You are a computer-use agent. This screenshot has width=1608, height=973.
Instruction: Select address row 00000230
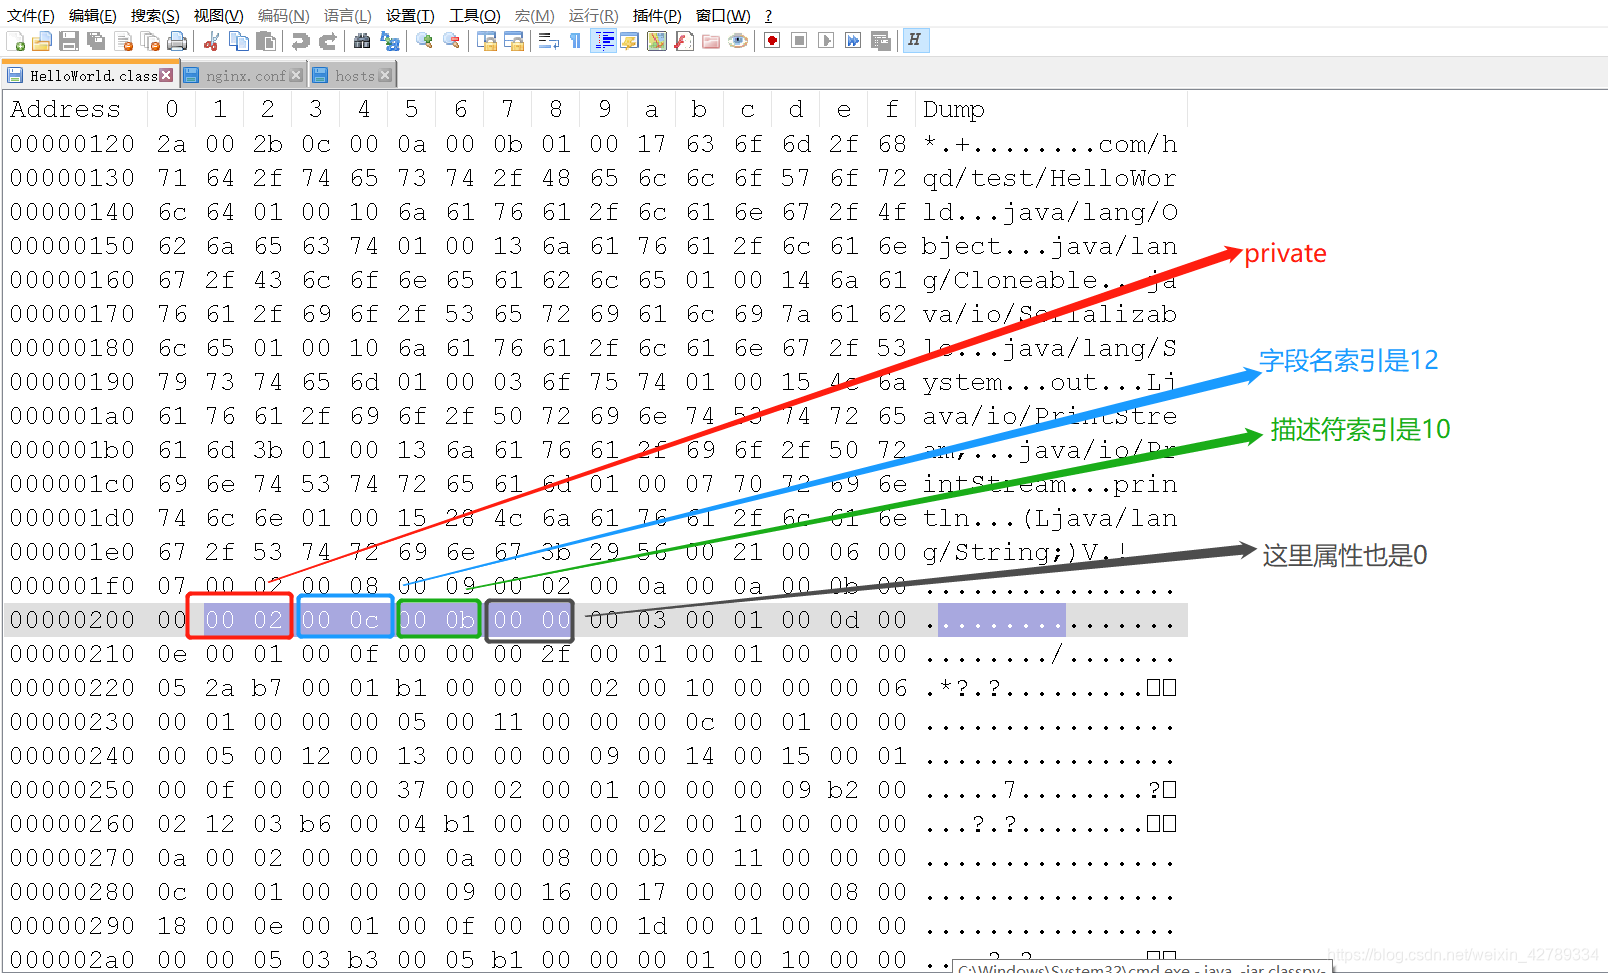click(72, 722)
